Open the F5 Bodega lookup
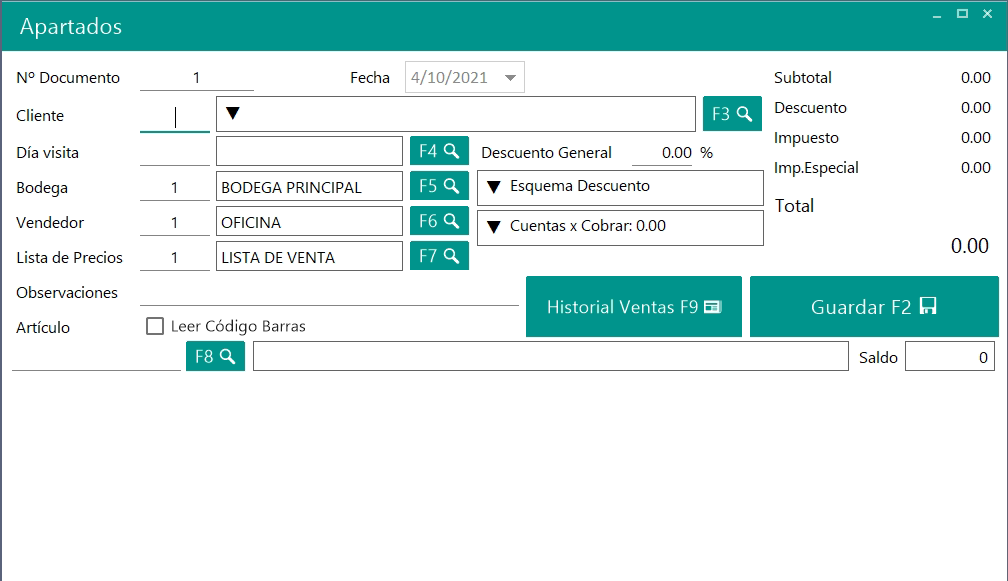This screenshot has width=1008, height=581. [x=439, y=186]
